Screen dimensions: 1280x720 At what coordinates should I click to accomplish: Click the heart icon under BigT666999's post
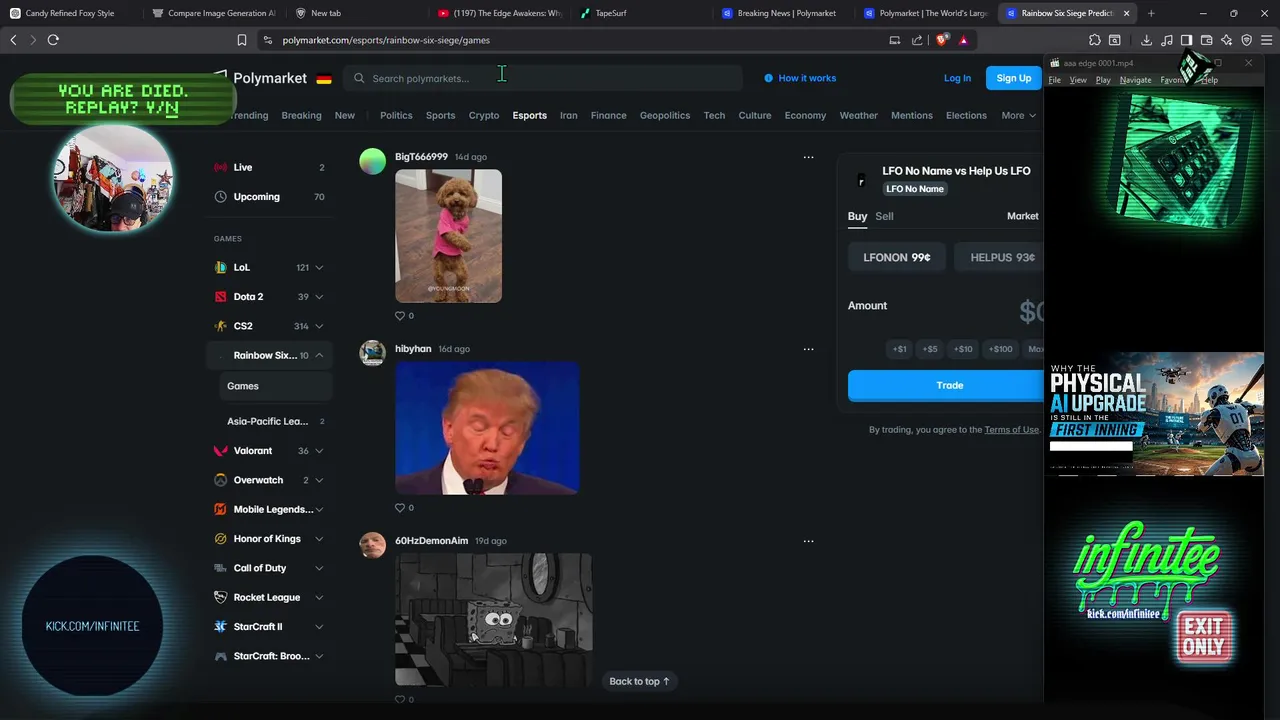[400, 316]
